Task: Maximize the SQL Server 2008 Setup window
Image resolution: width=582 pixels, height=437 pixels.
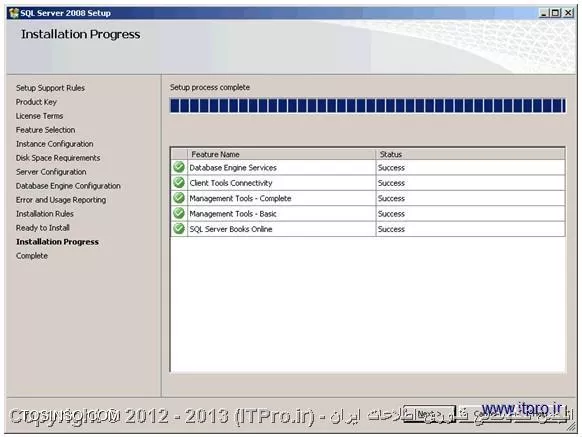Action: [556, 13]
